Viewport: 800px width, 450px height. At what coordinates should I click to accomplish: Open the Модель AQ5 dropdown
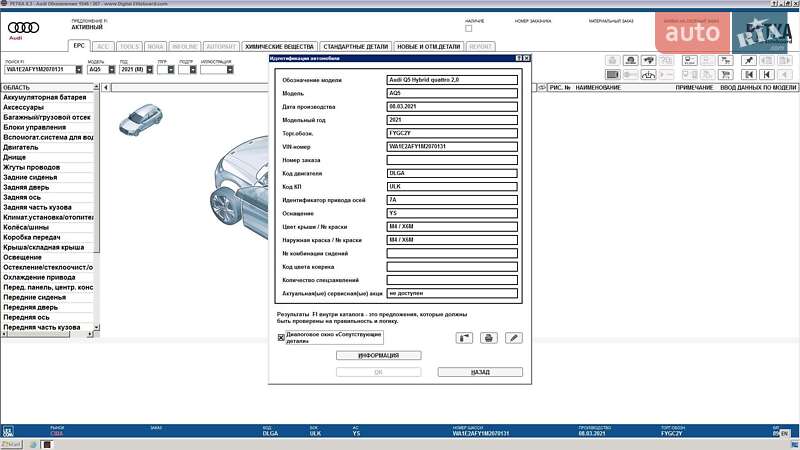[x=111, y=69]
